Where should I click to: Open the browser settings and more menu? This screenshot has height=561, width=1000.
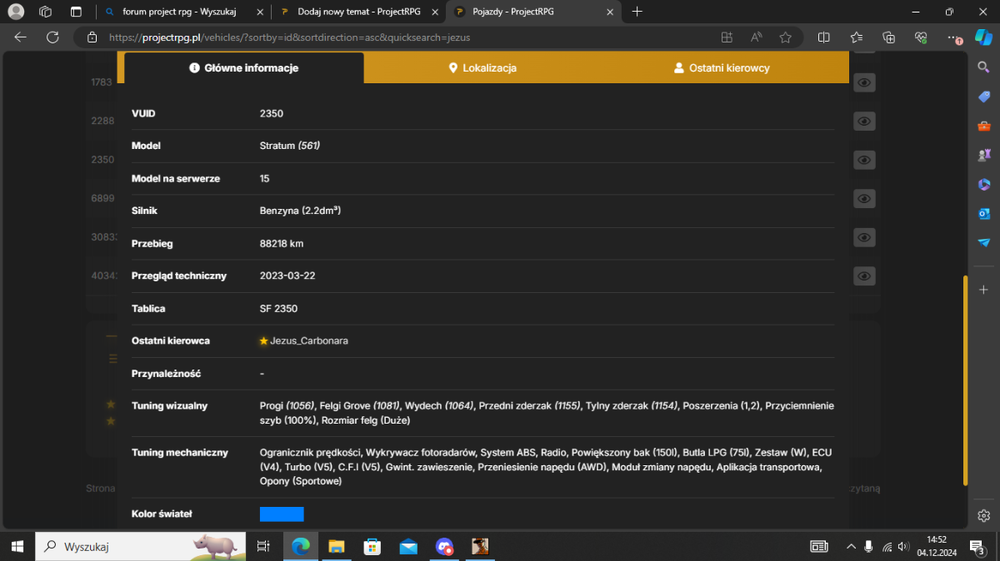tap(953, 38)
